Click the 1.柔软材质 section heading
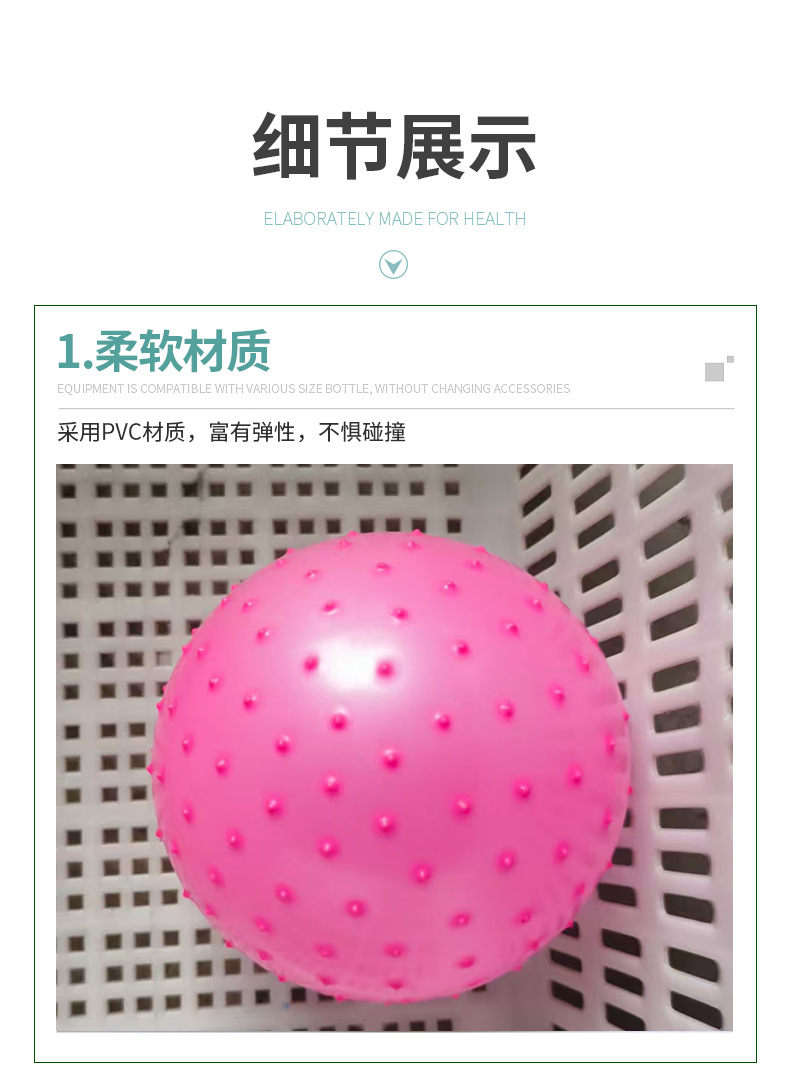Viewport: 790px width, 1076px height. coord(163,351)
